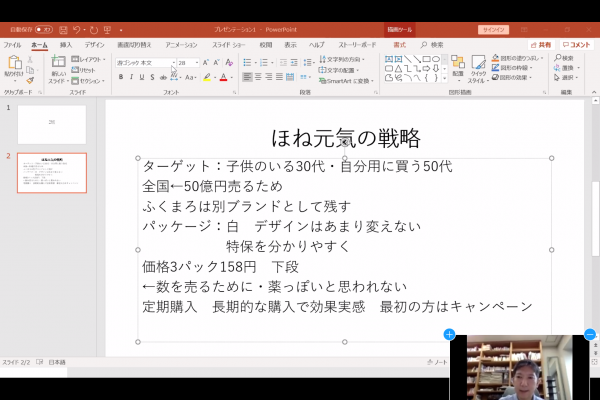
Task: Click the Sign in (サインイン) button
Action: (492, 30)
